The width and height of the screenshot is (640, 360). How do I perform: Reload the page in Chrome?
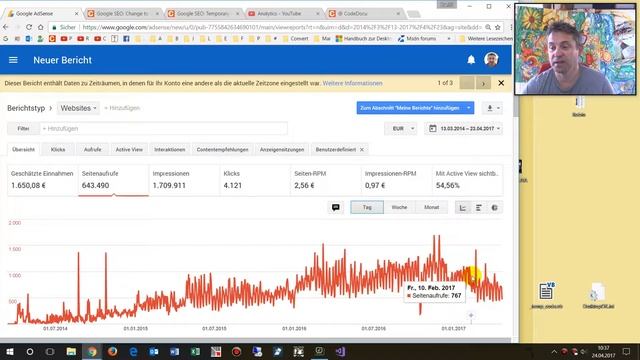(29, 27)
